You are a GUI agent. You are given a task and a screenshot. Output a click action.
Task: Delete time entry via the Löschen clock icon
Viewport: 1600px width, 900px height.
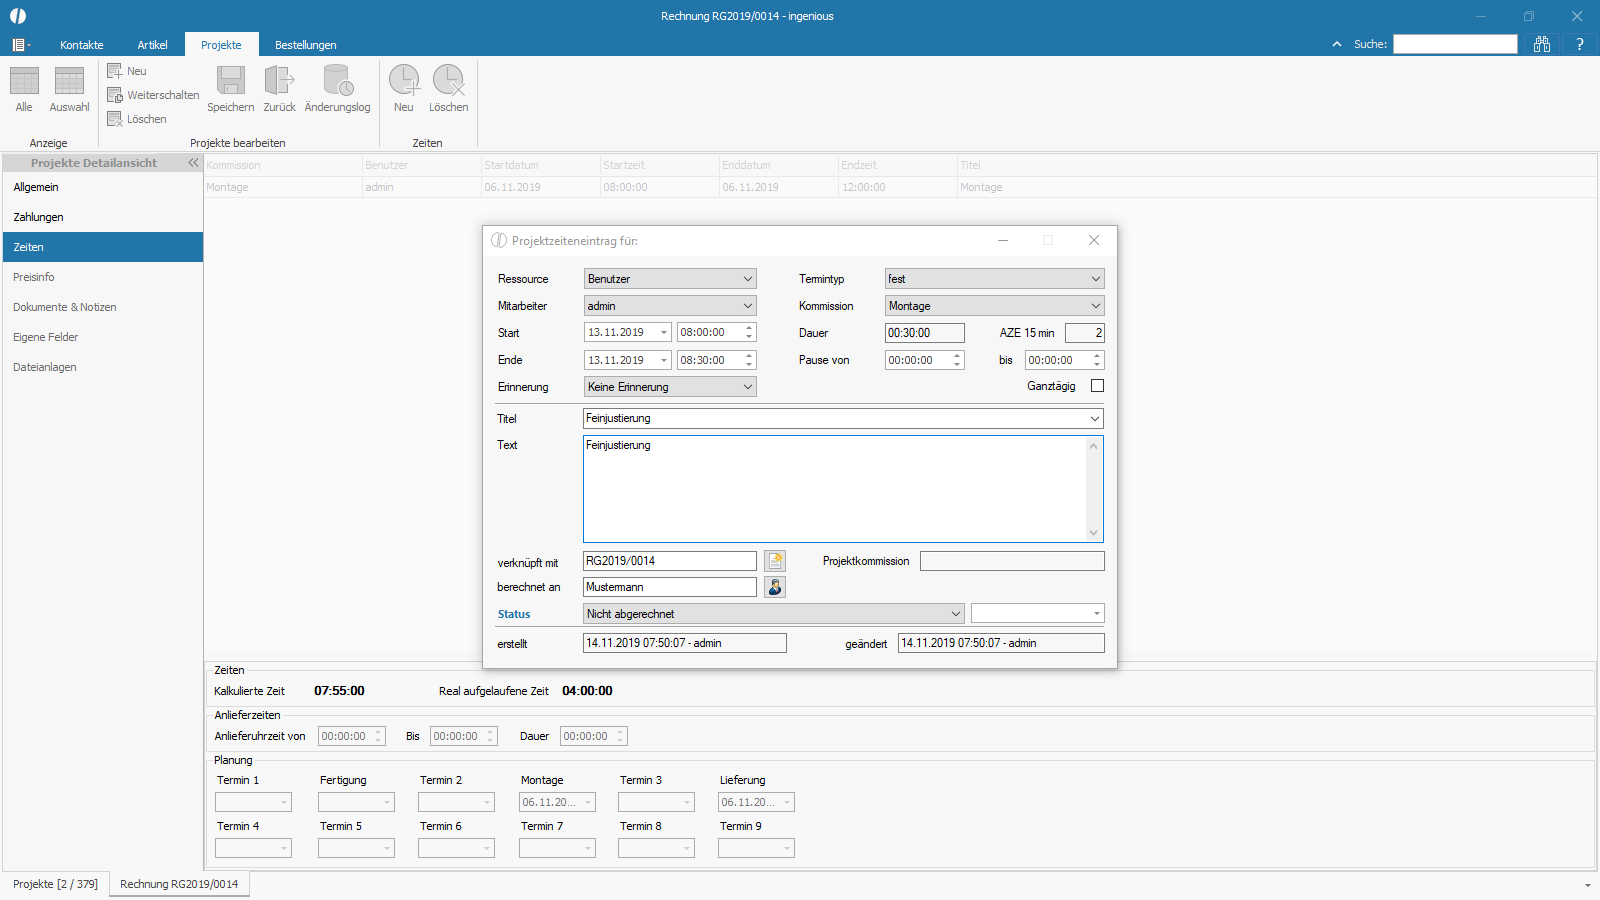448,83
